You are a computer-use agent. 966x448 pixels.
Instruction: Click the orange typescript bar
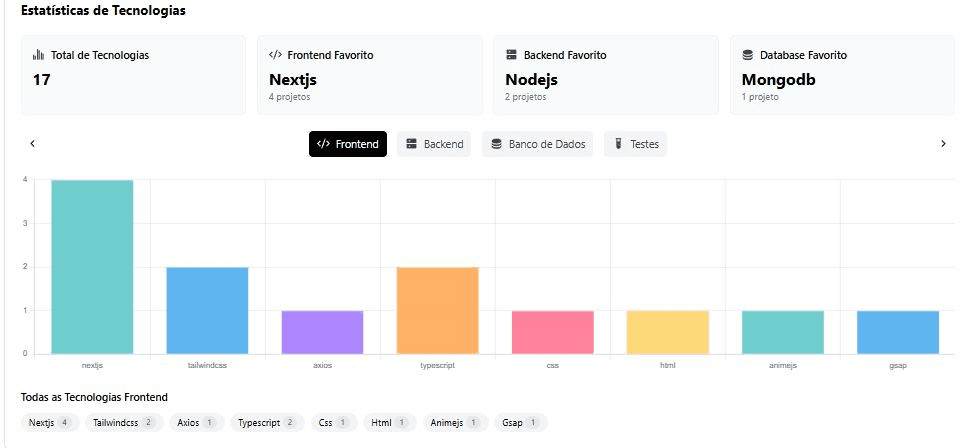(437, 310)
